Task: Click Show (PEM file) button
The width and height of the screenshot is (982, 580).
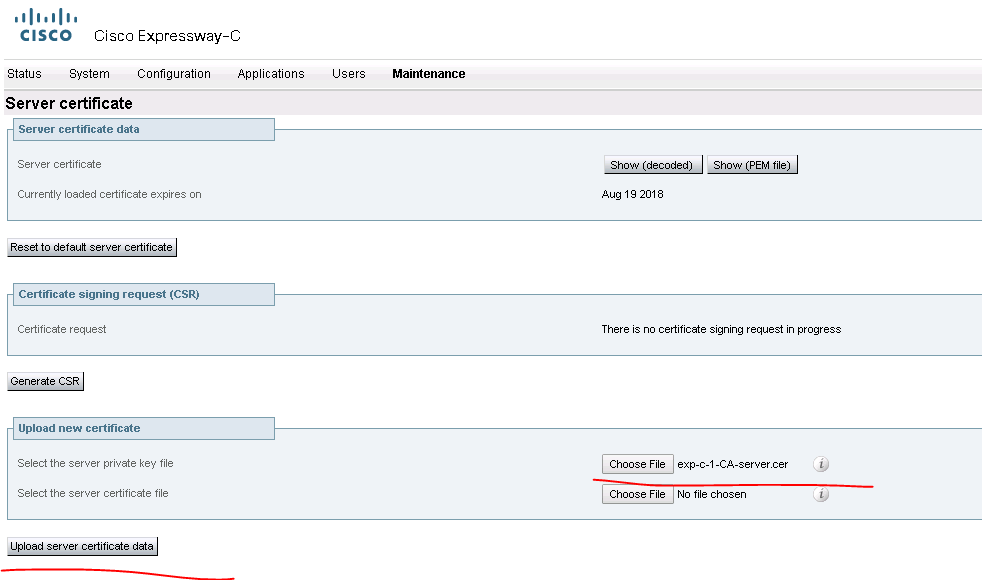Action: click(752, 165)
